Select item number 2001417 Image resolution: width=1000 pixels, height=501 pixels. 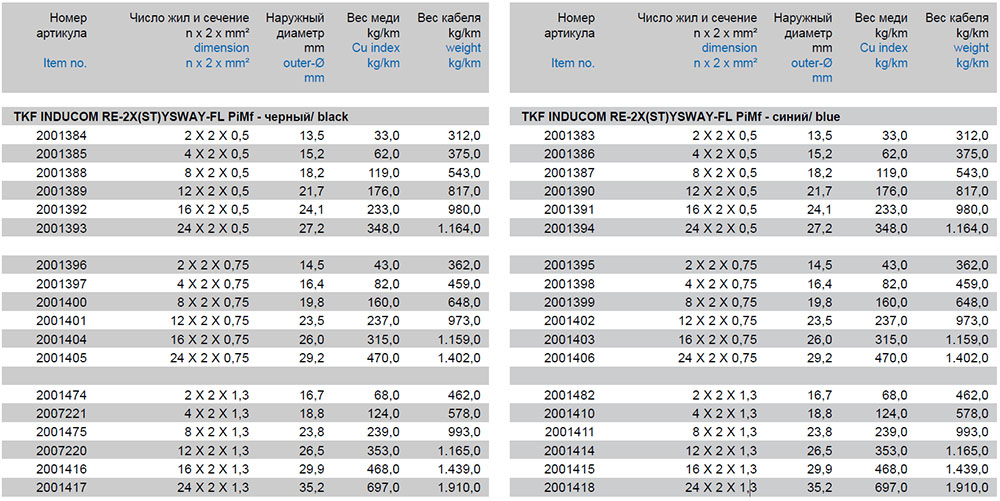click(61, 488)
